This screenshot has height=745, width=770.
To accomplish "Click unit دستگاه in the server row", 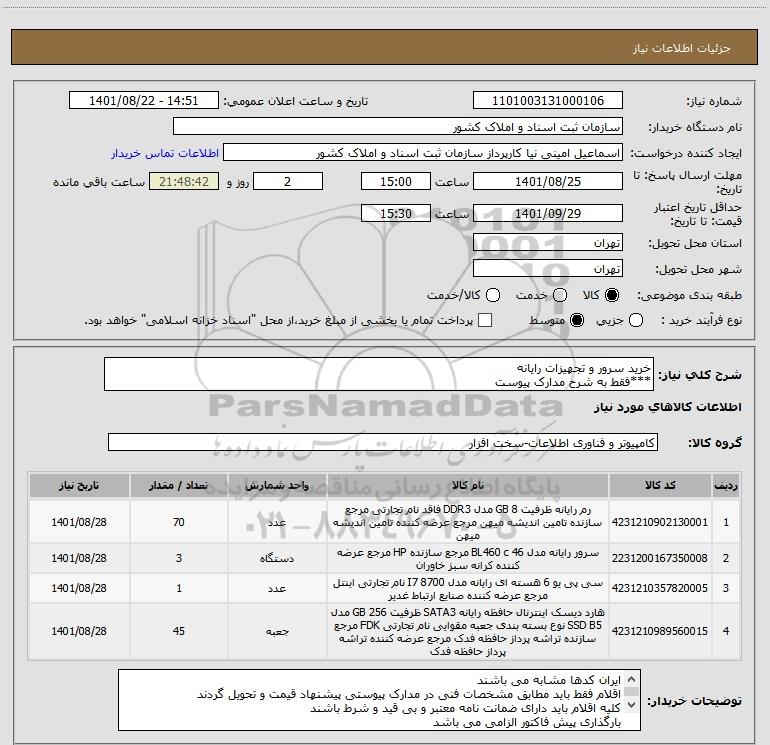I will pos(277,558).
